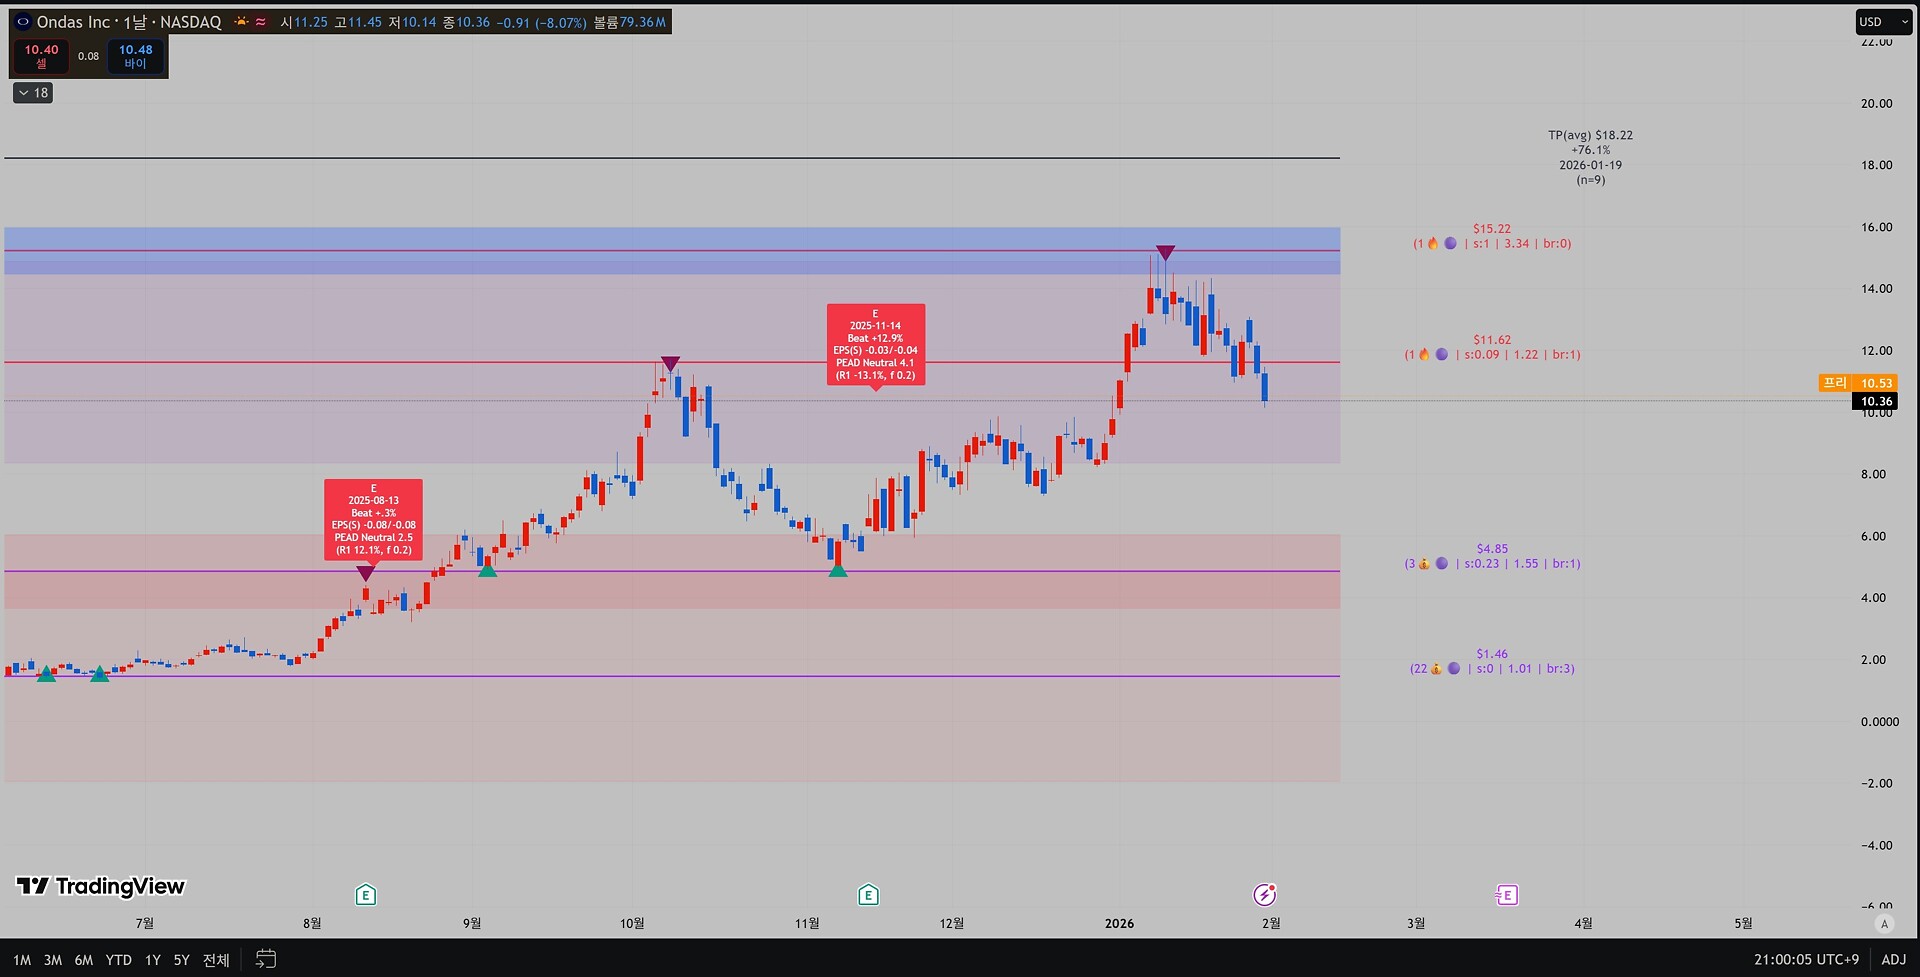This screenshot has width=1920, height=977.
Task: Click the red horizontal line at 15.22
Action: [x=672, y=251]
